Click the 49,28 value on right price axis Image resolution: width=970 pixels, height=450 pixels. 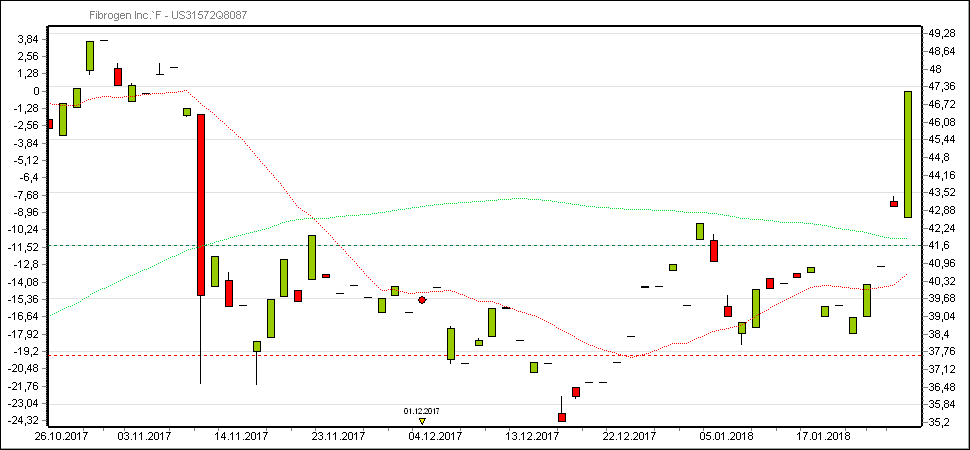point(942,34)
